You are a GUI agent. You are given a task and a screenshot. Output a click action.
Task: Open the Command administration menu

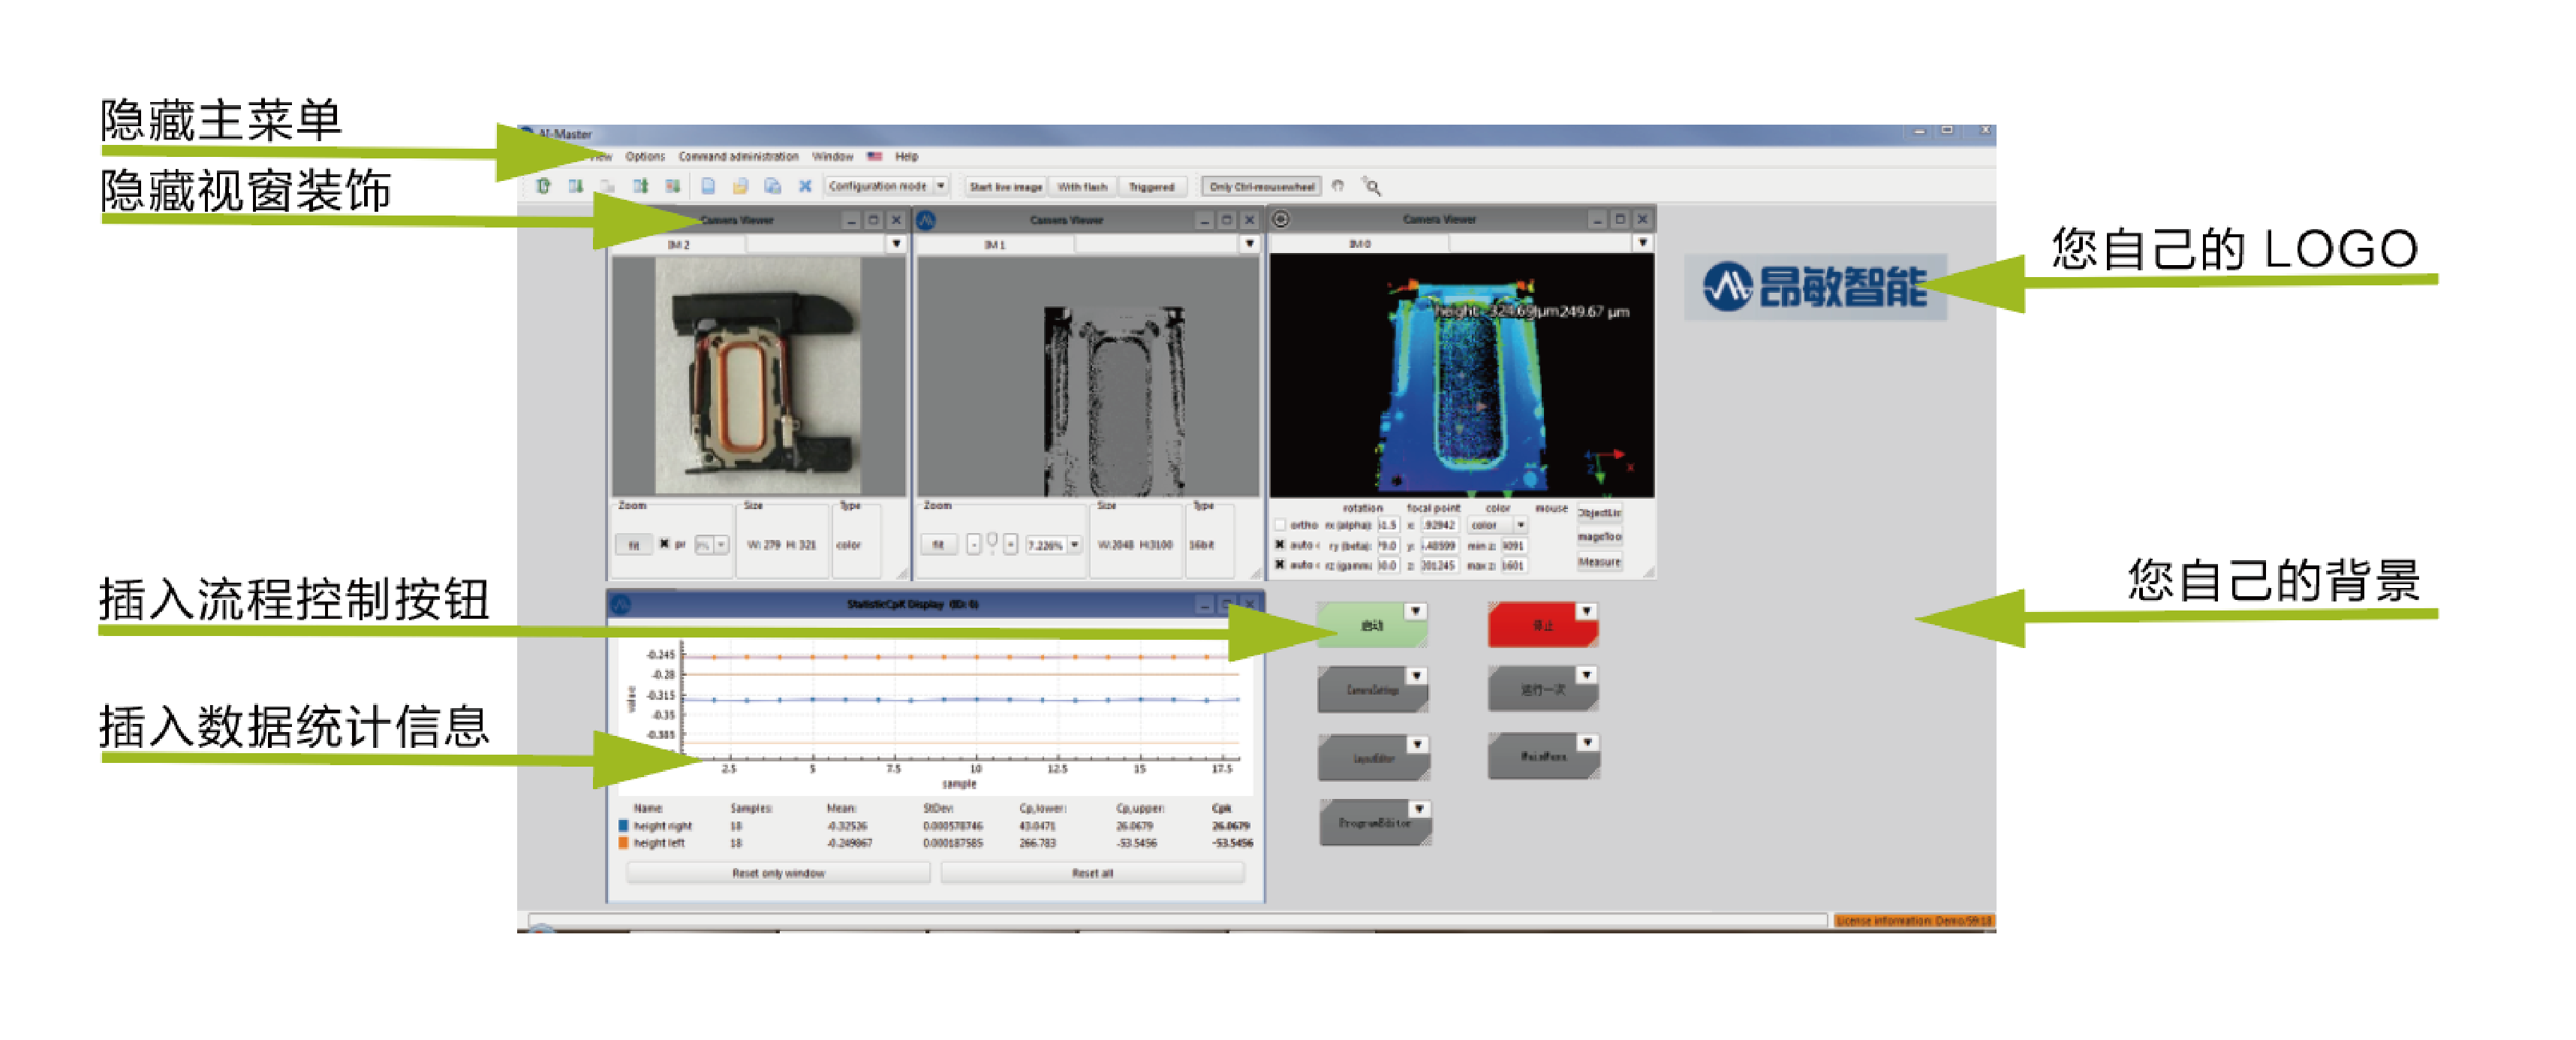click(738, 156)
